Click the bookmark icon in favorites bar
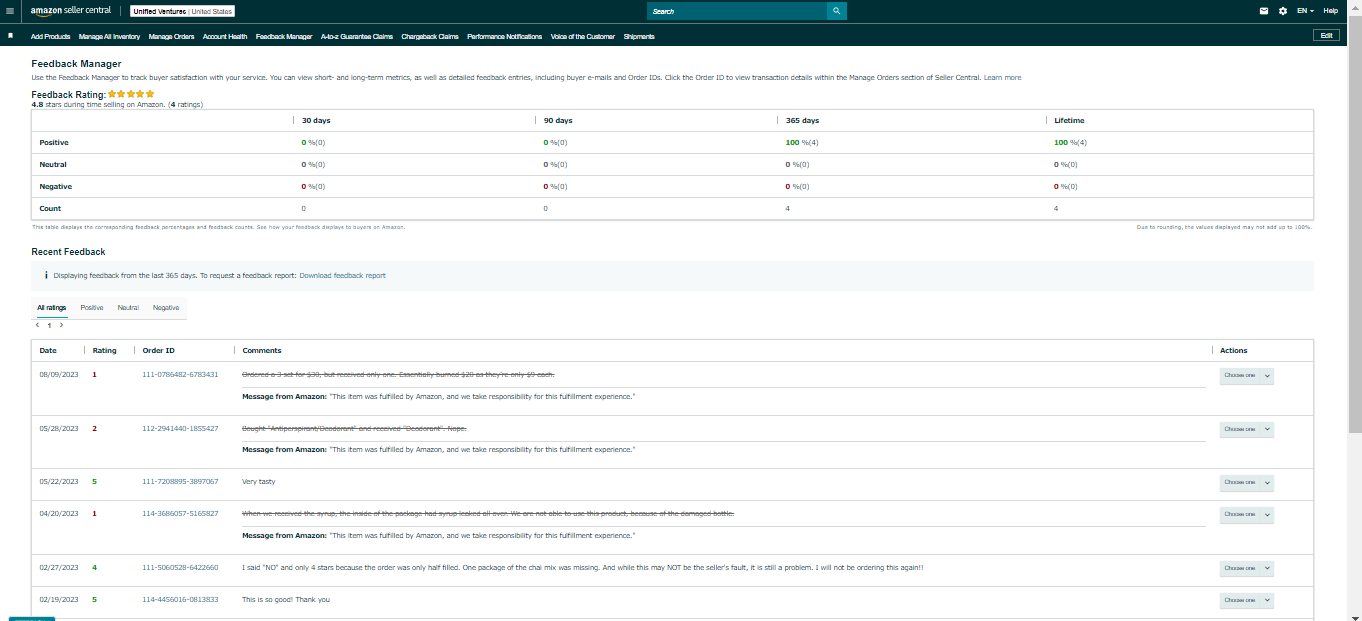Image resolution: width=1362 pixels, height=621 pixels. coord(10,35)
